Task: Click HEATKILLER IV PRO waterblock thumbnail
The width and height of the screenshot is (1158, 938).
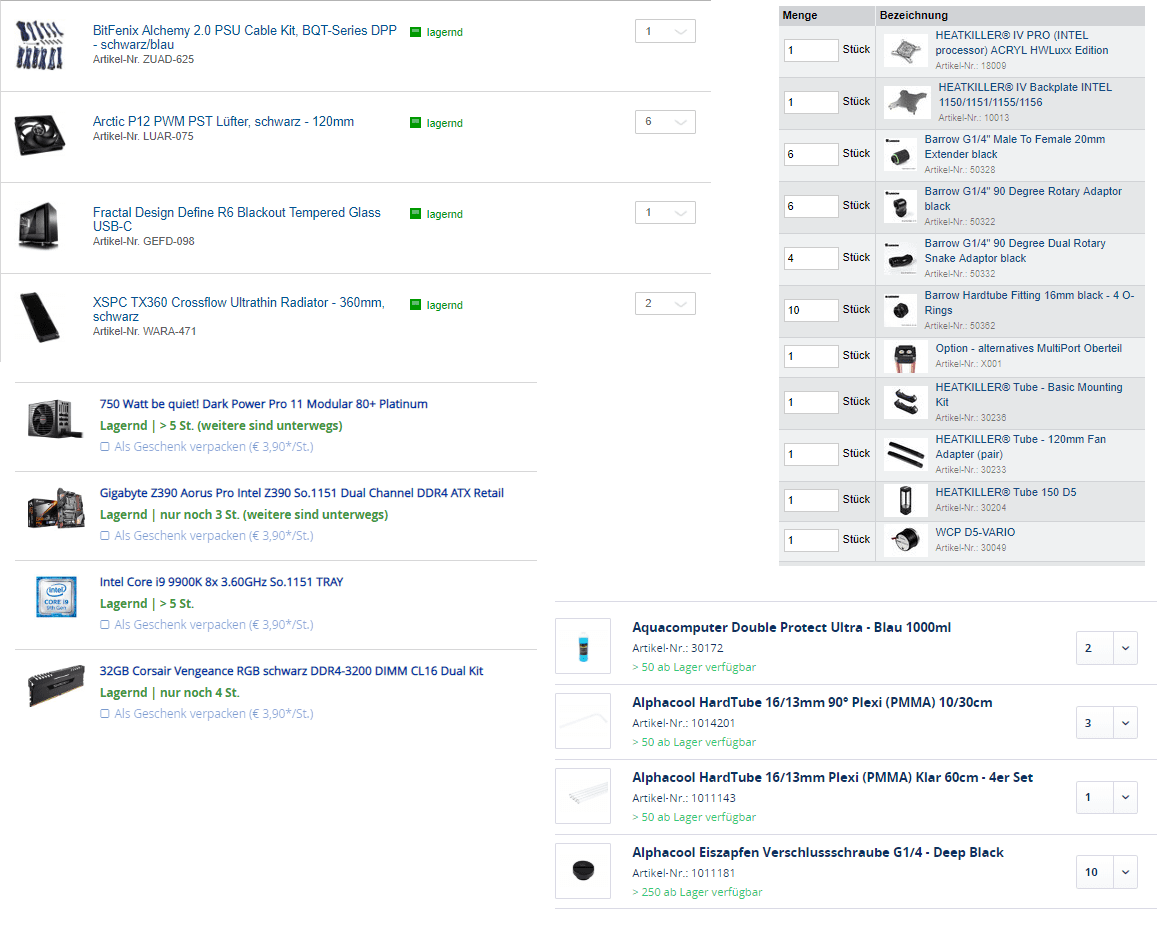Action: 906,50
